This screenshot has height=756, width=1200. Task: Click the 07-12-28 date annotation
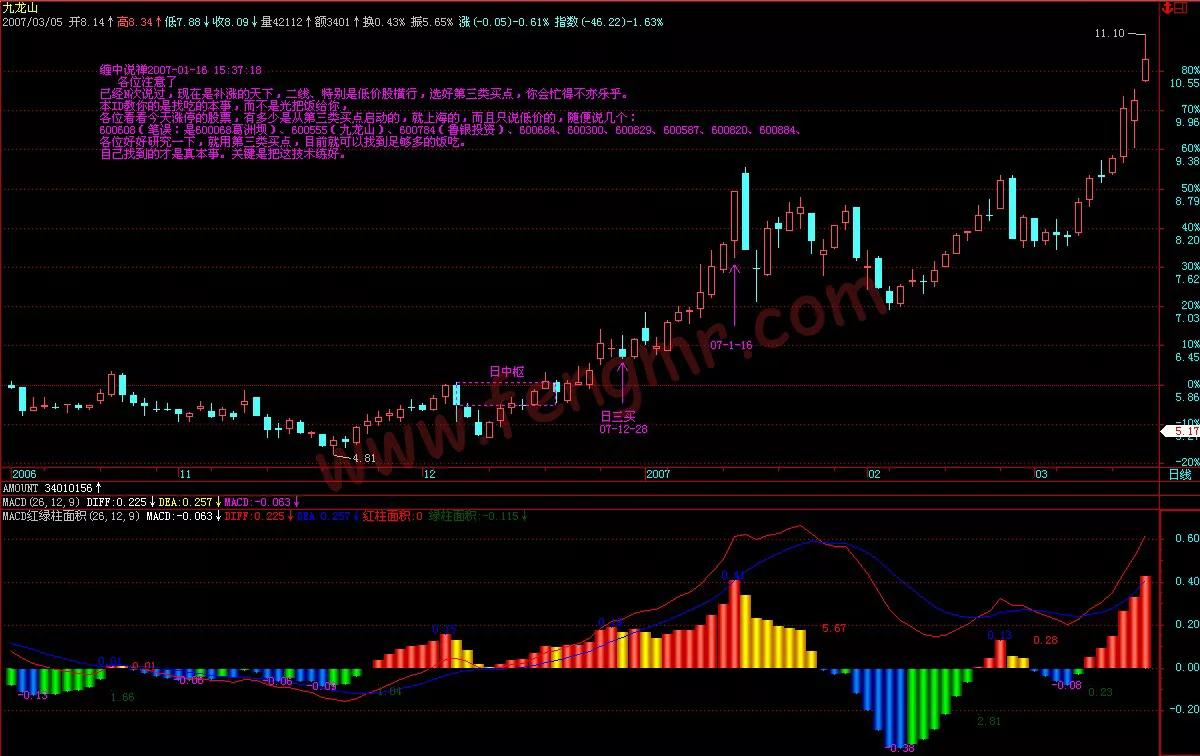[622, 428]
